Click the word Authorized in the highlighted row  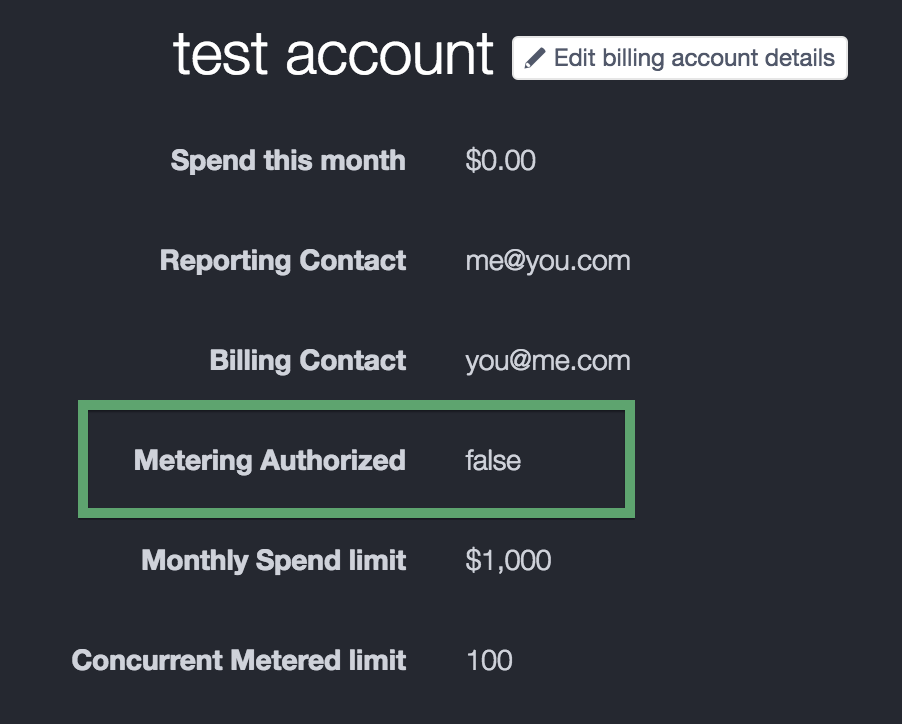click(x=333, y=461)
